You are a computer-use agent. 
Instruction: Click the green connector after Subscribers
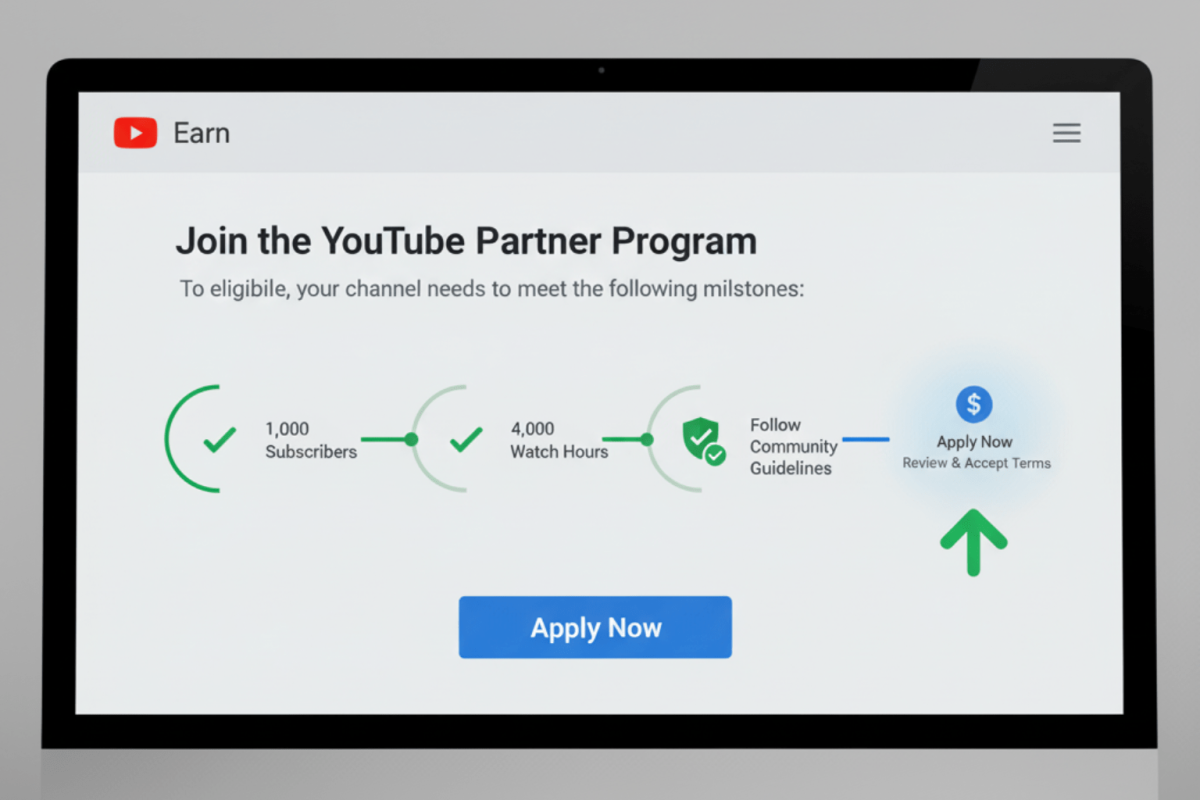click(389, 439)
